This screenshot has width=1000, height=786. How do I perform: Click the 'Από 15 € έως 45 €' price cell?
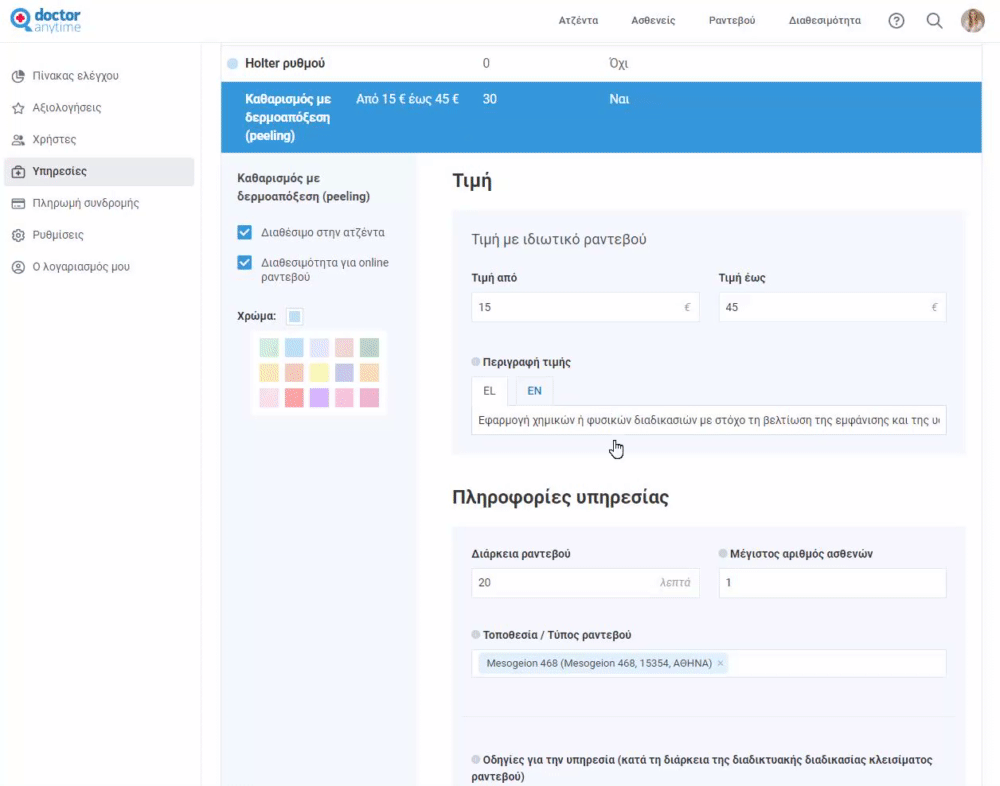pyautogui.click(x=407, y=99)
